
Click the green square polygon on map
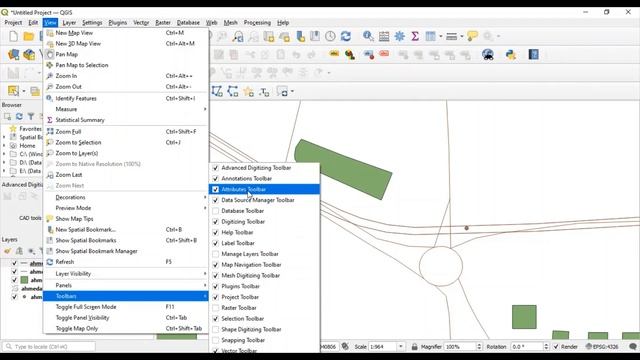pyautogui.click(x=524, y=317)
